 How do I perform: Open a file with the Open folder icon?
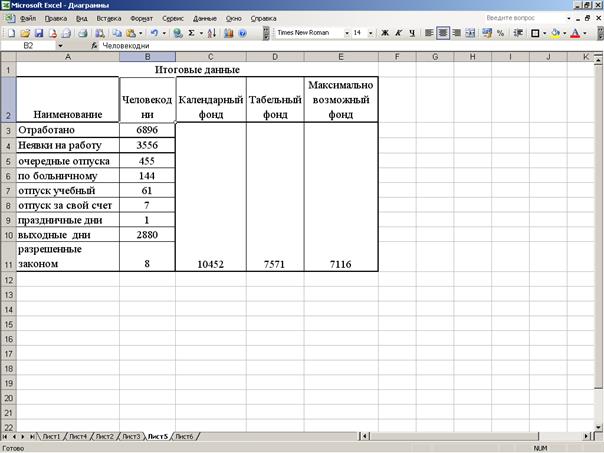pos(26,33)
